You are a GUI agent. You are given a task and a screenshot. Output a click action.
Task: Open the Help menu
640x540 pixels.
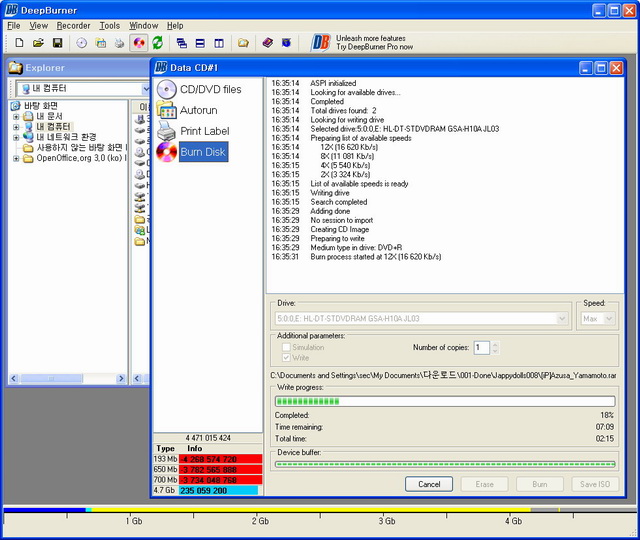pos(175,26)
